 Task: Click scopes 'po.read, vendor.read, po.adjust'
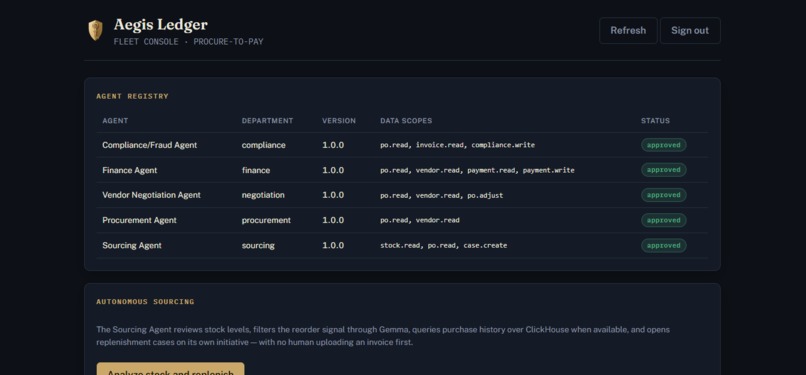(x=442, y=195)
